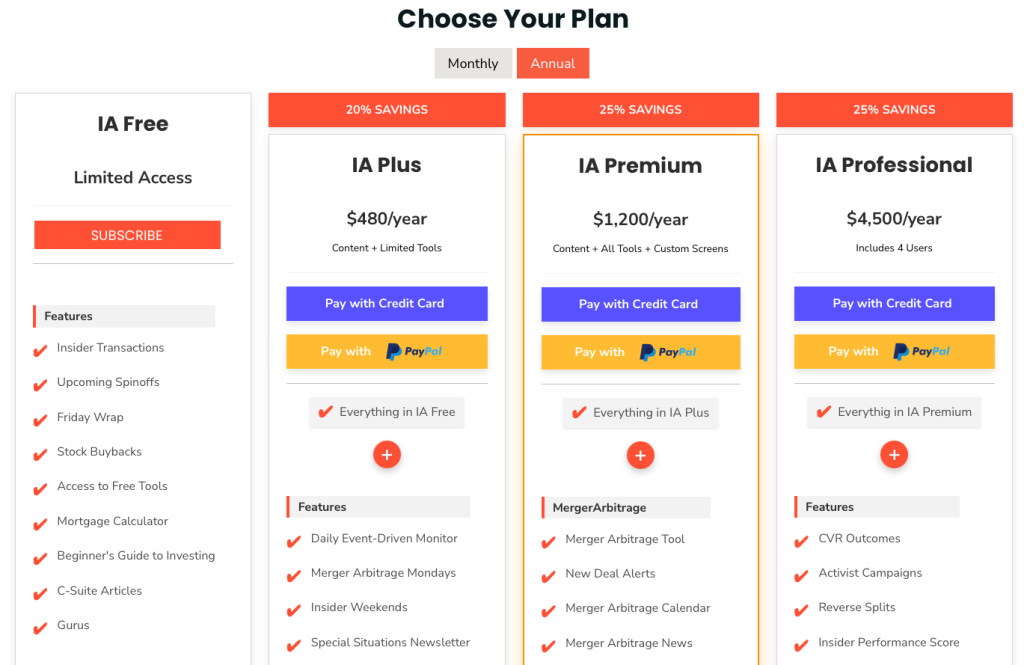Click the plus icon in the IA Premium column
This screenshot has height=665, width=1024.
coord(640,454)
